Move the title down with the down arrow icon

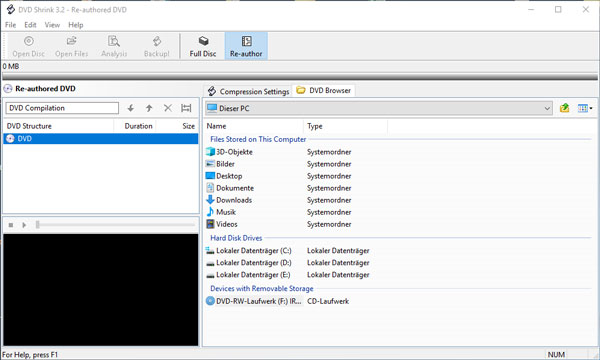(130, 108)
